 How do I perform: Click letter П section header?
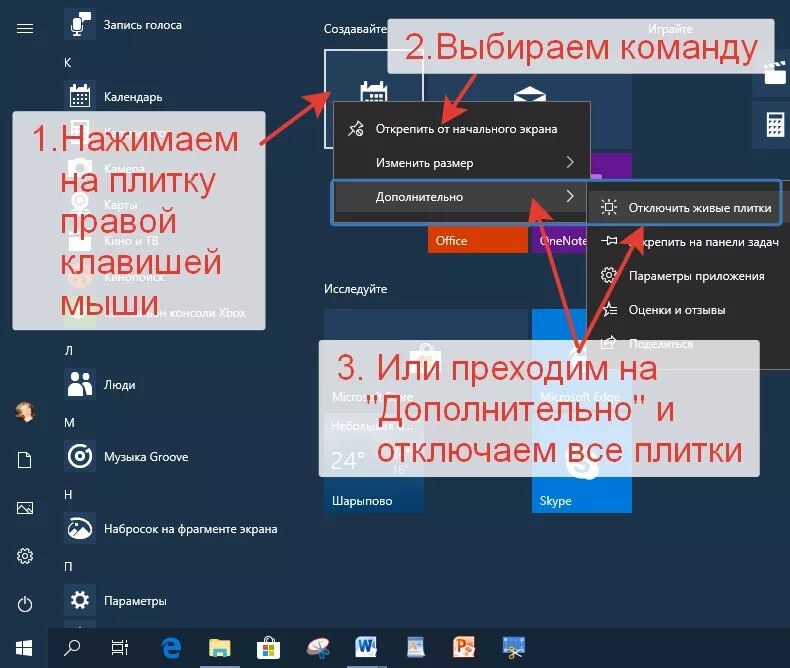pos(68,567)
